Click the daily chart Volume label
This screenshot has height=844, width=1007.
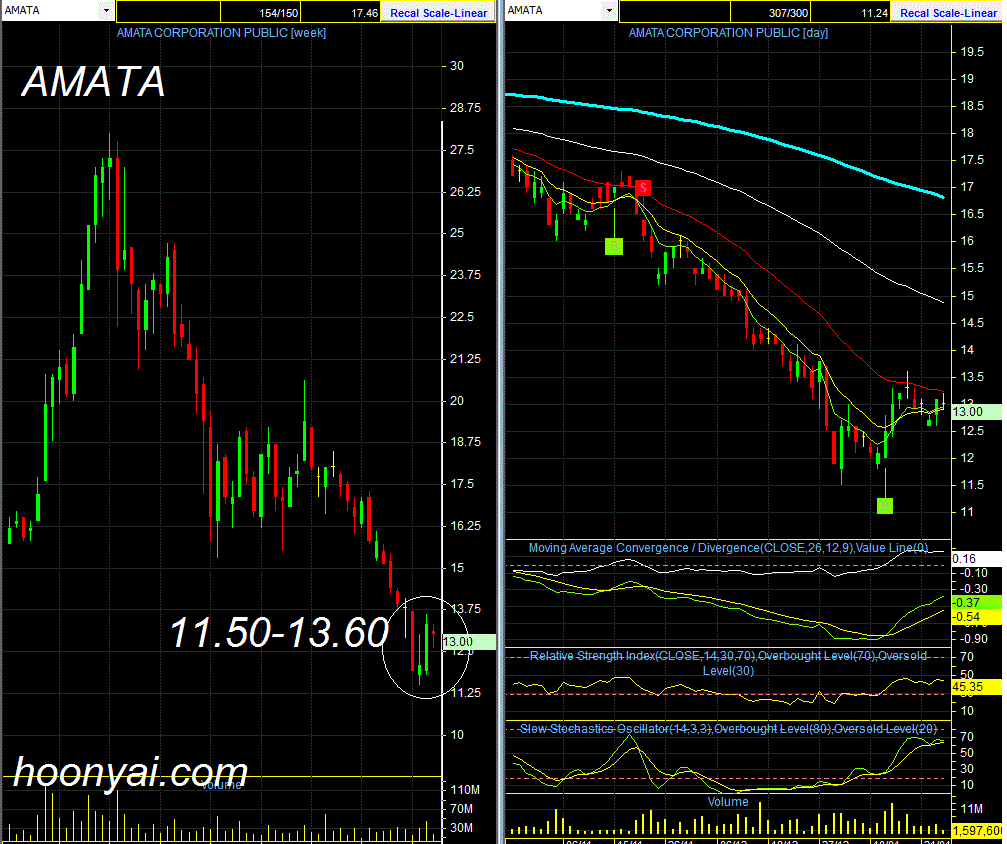click(x=728, y=802)
